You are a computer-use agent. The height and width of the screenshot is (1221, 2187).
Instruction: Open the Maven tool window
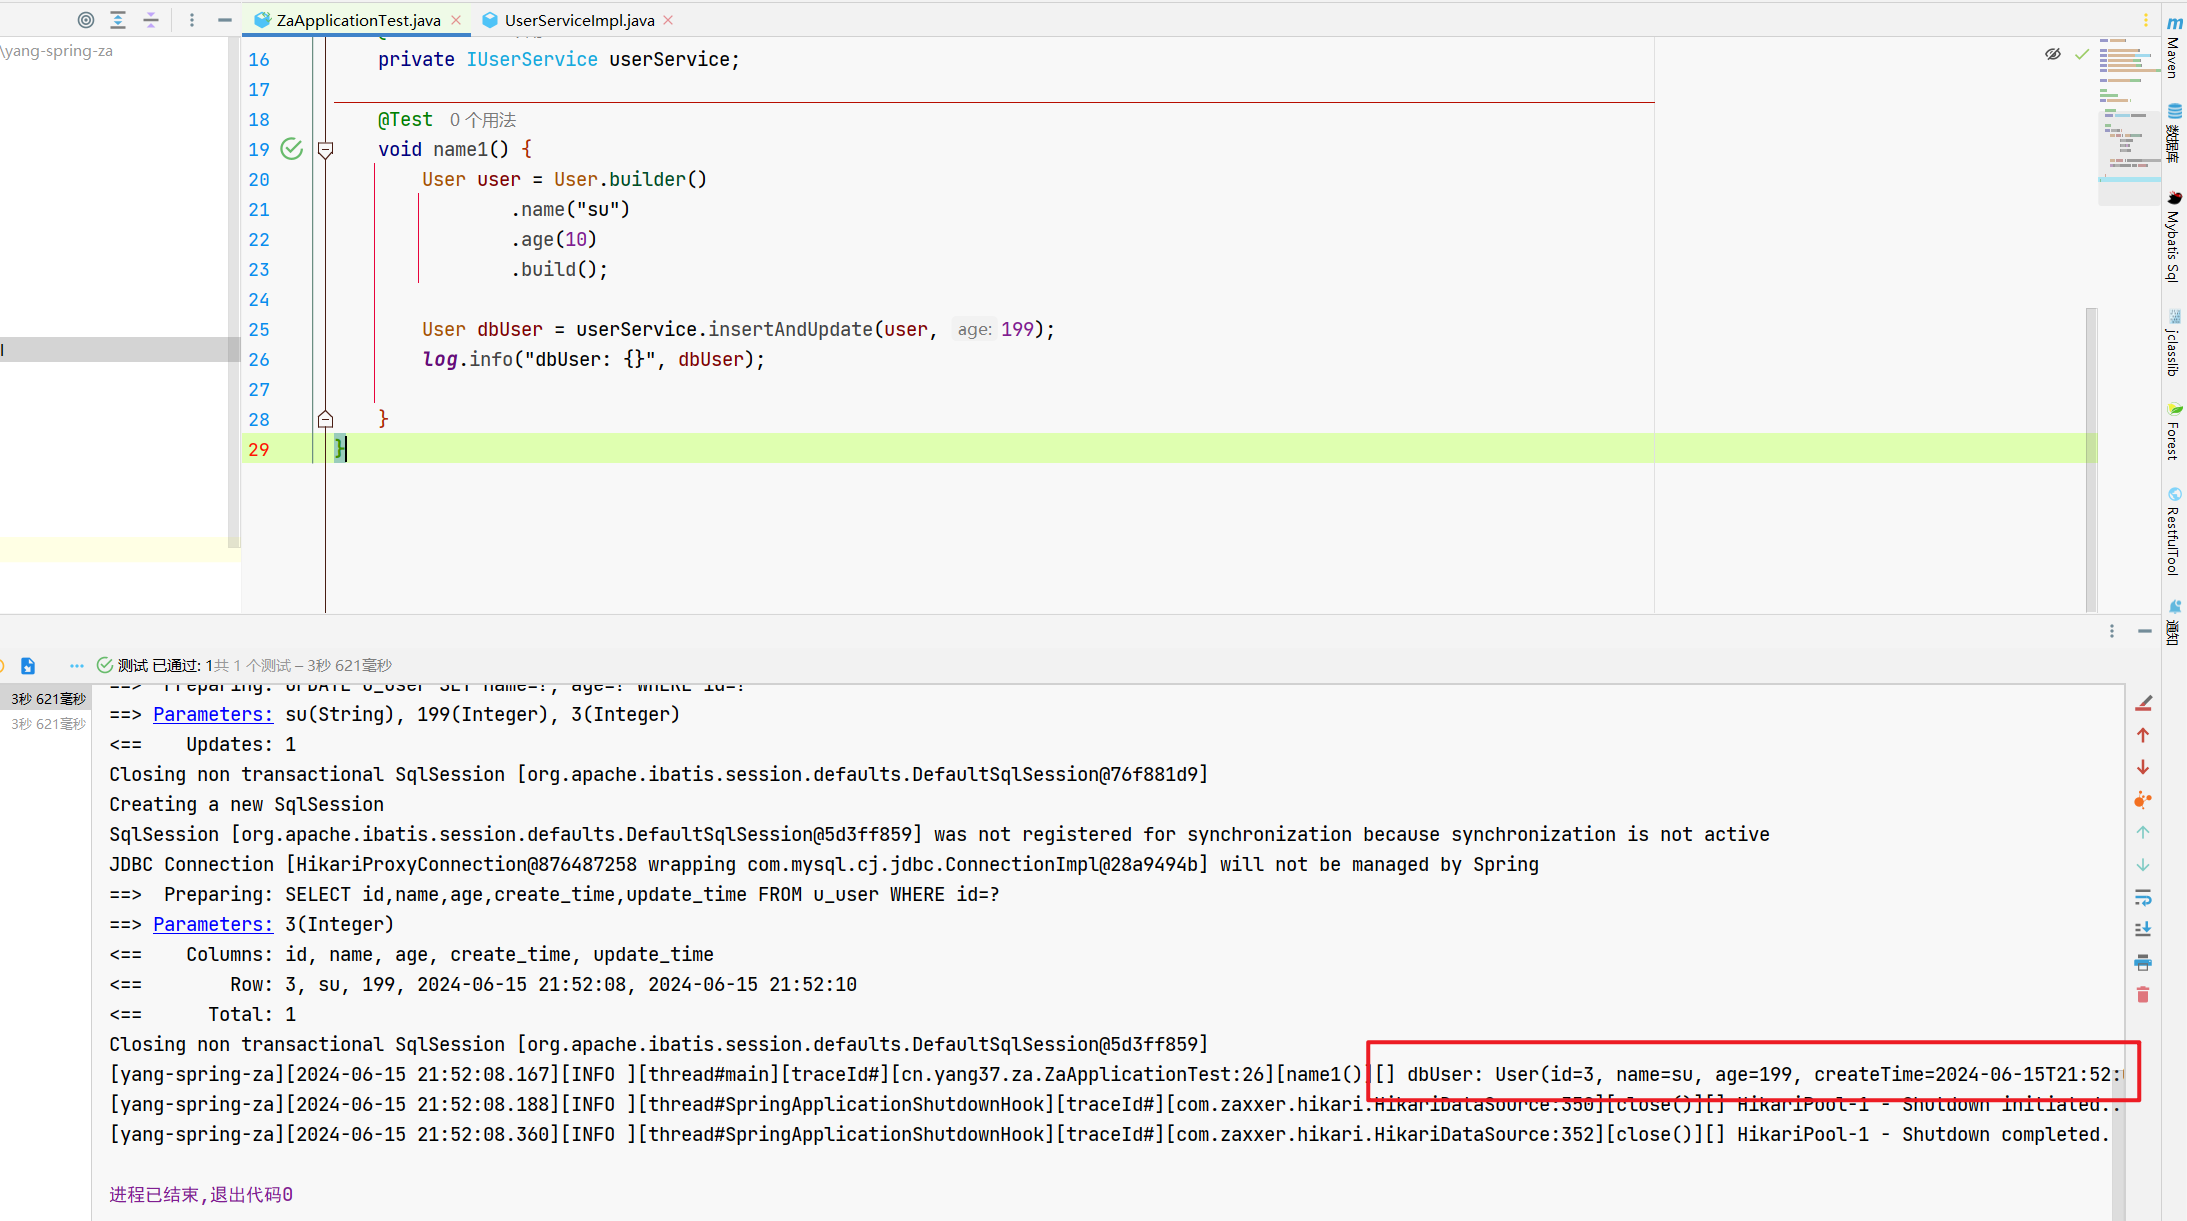(2174, 46)
